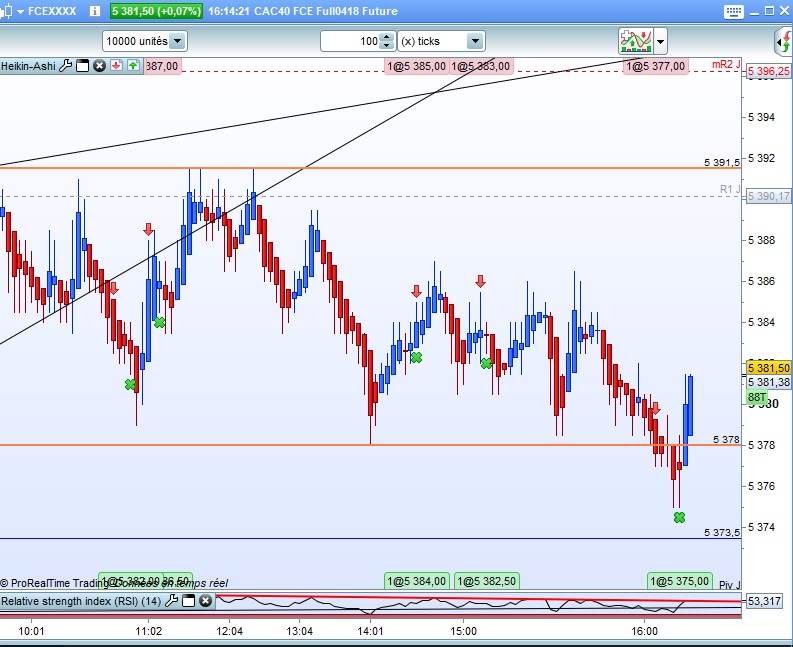Click the RSI value 53,317 tag
The width and height of the screenshot is (793, 647).
pos(764,601)
